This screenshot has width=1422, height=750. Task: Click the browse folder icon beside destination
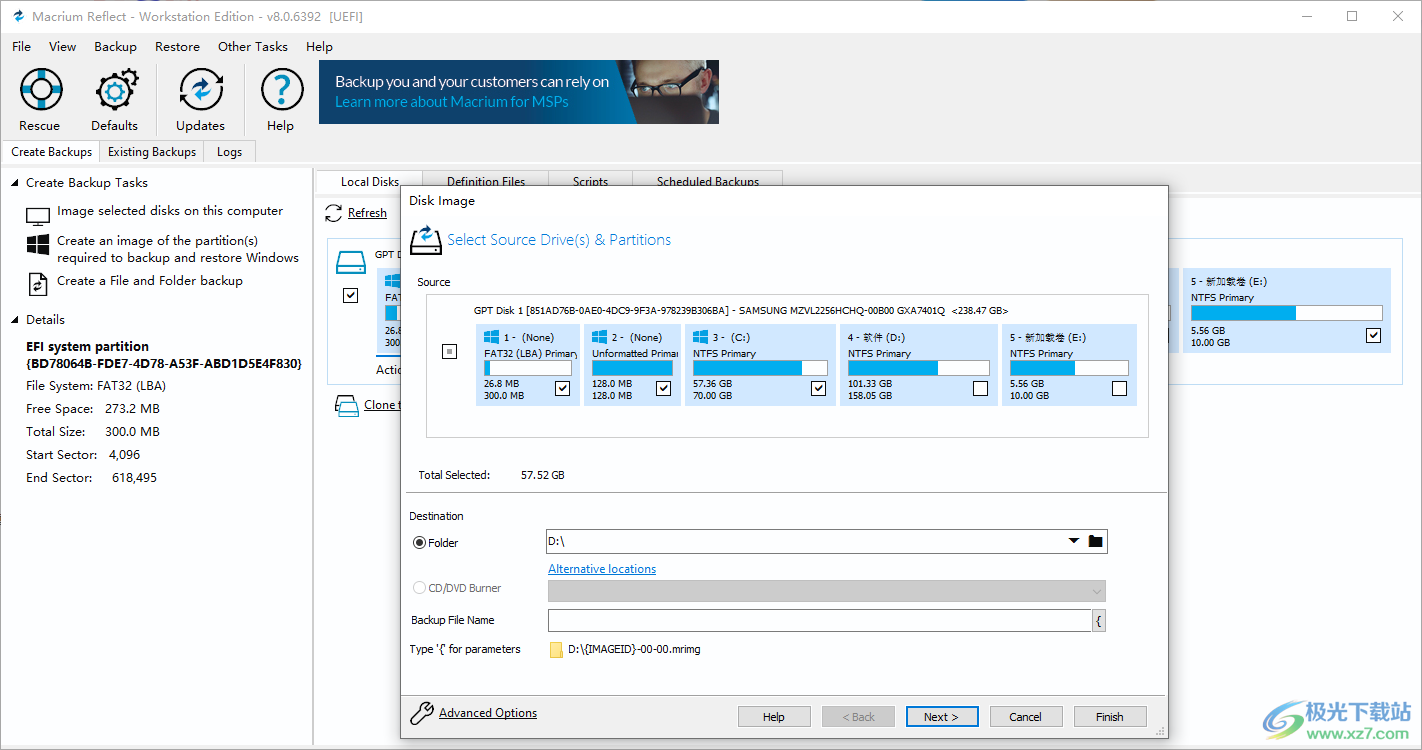[x=1096, y=541]
